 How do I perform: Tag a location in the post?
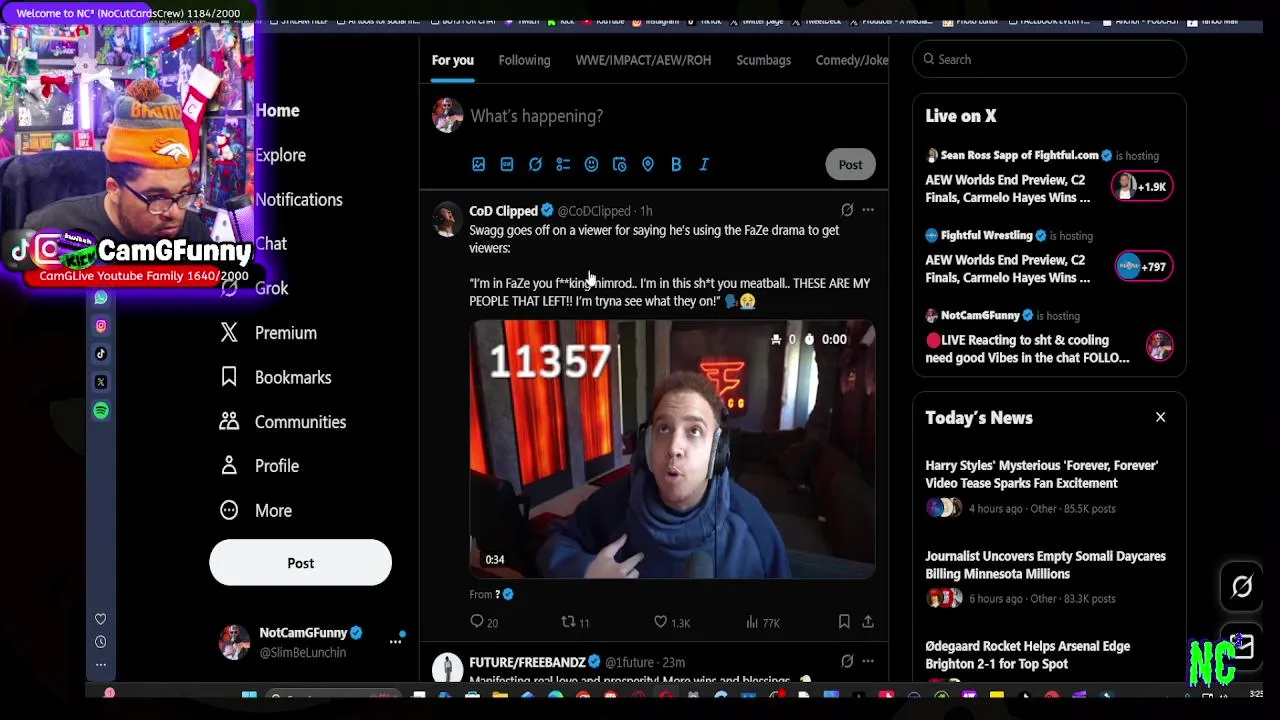(648, 164)
